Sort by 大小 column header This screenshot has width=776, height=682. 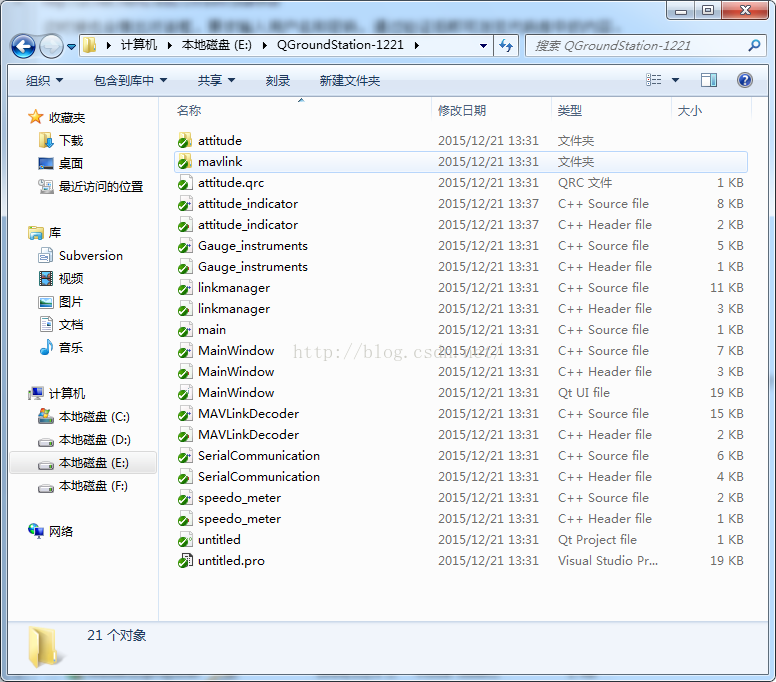click(x=689, y=110)
